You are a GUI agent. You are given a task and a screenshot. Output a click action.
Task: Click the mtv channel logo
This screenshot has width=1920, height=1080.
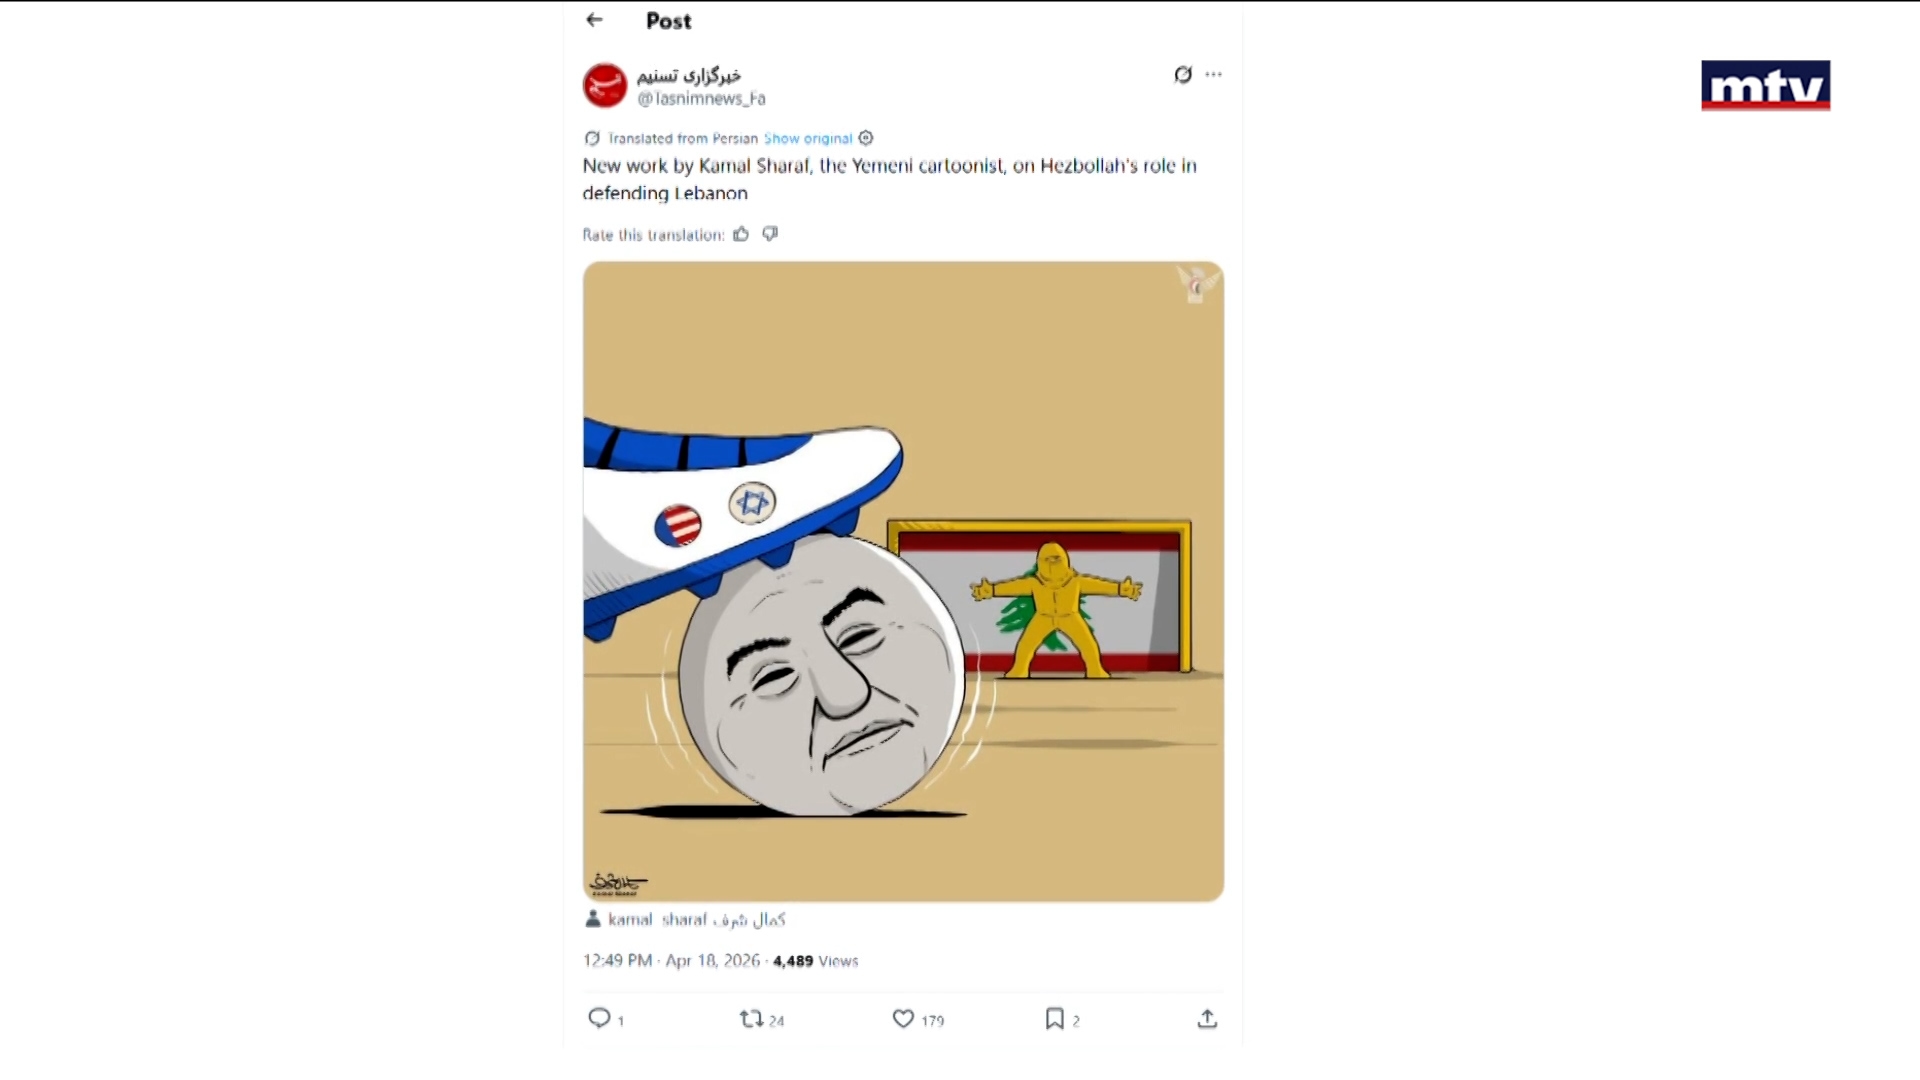click(x=1765, y=86)
